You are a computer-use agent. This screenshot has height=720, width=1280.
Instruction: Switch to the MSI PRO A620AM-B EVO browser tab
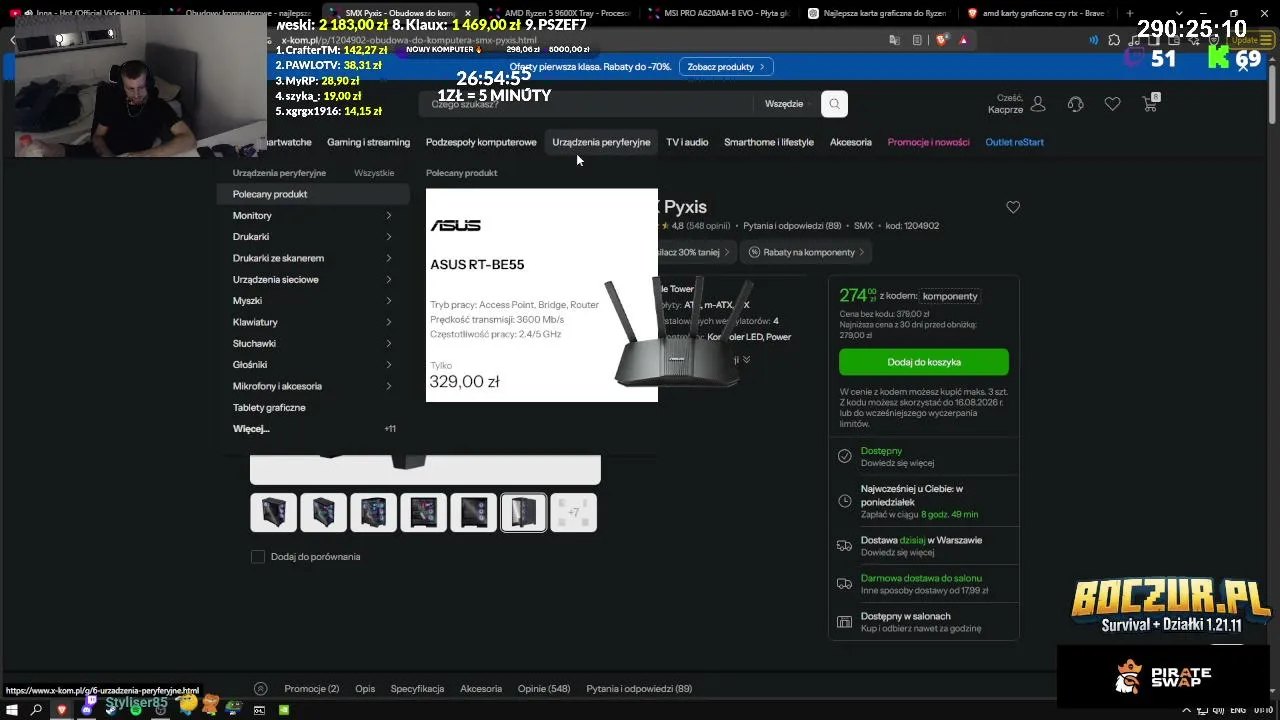pos(719,14)
